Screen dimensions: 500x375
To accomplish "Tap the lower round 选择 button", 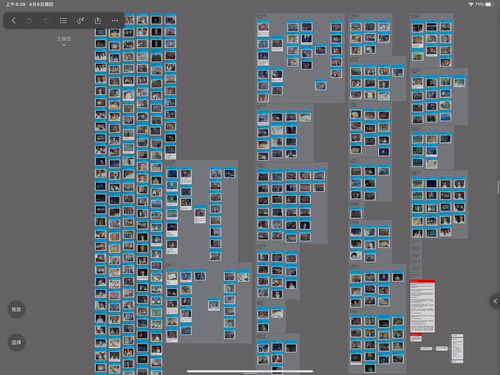I will [16, 342].
